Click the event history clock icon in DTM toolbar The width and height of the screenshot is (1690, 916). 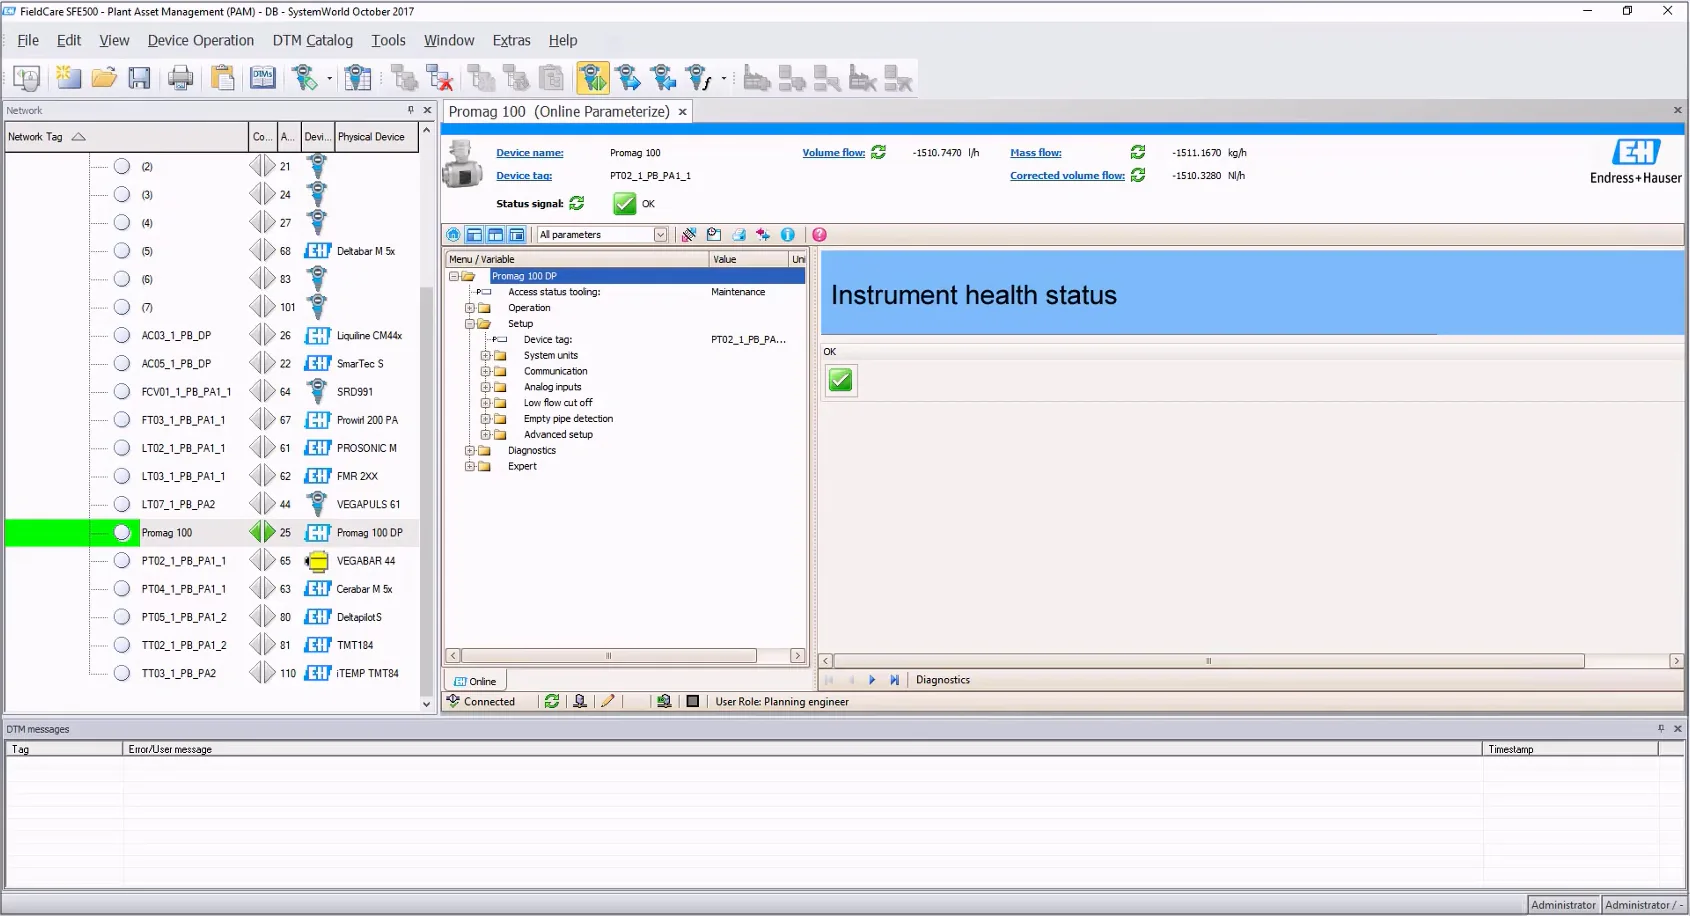tap(714, 235)
